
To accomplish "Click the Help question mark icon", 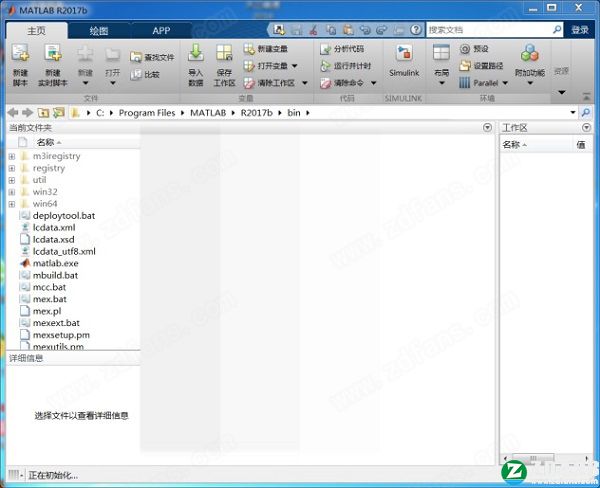I will coord(416,29).
